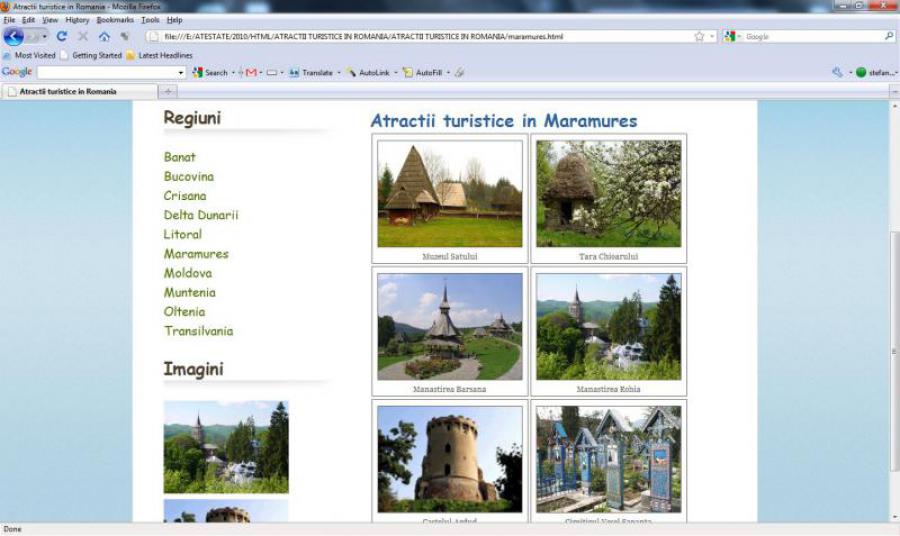Screen dimensions: 900x536
Task: Expand the AutoFill dropdown arrow
Action: (x=448, y=72)
